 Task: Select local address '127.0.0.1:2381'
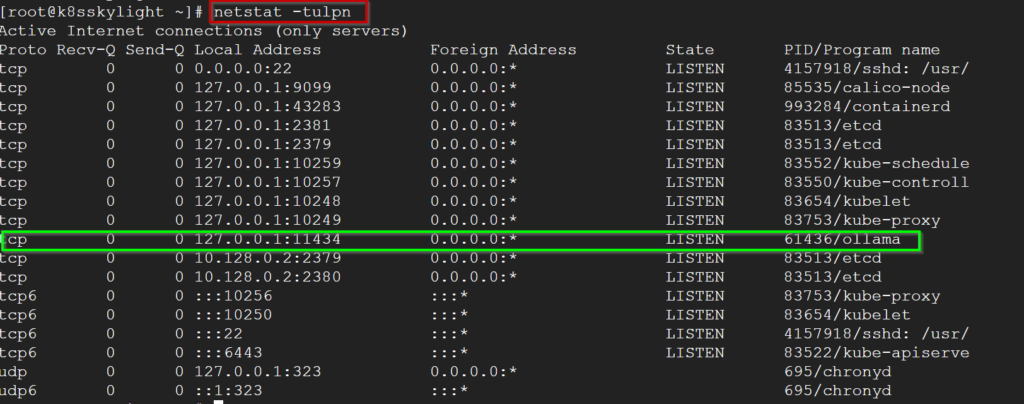coord(263,125)
